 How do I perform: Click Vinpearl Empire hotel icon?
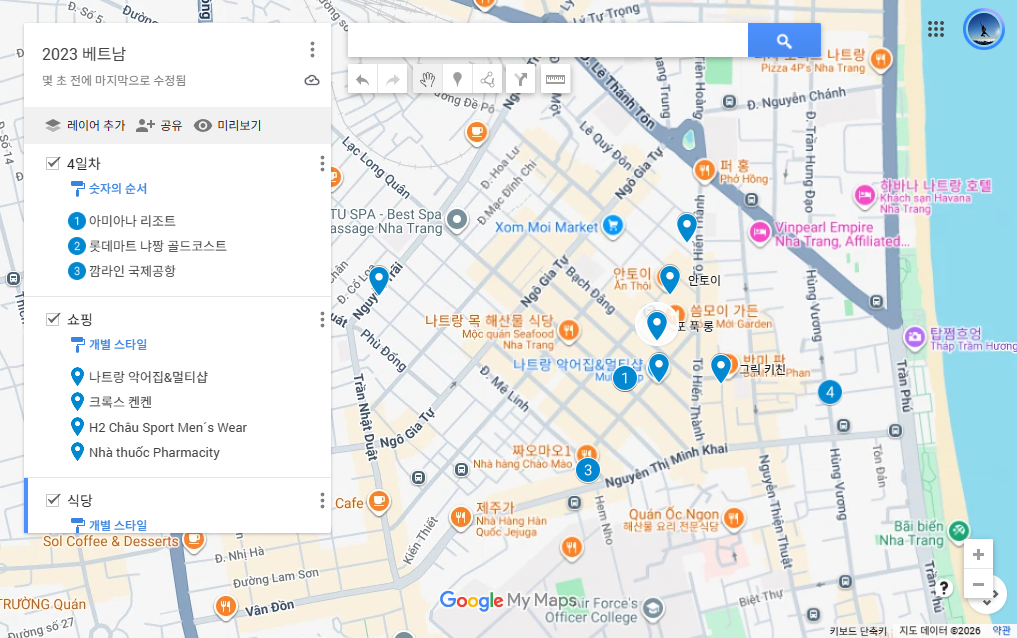(760, 232)
